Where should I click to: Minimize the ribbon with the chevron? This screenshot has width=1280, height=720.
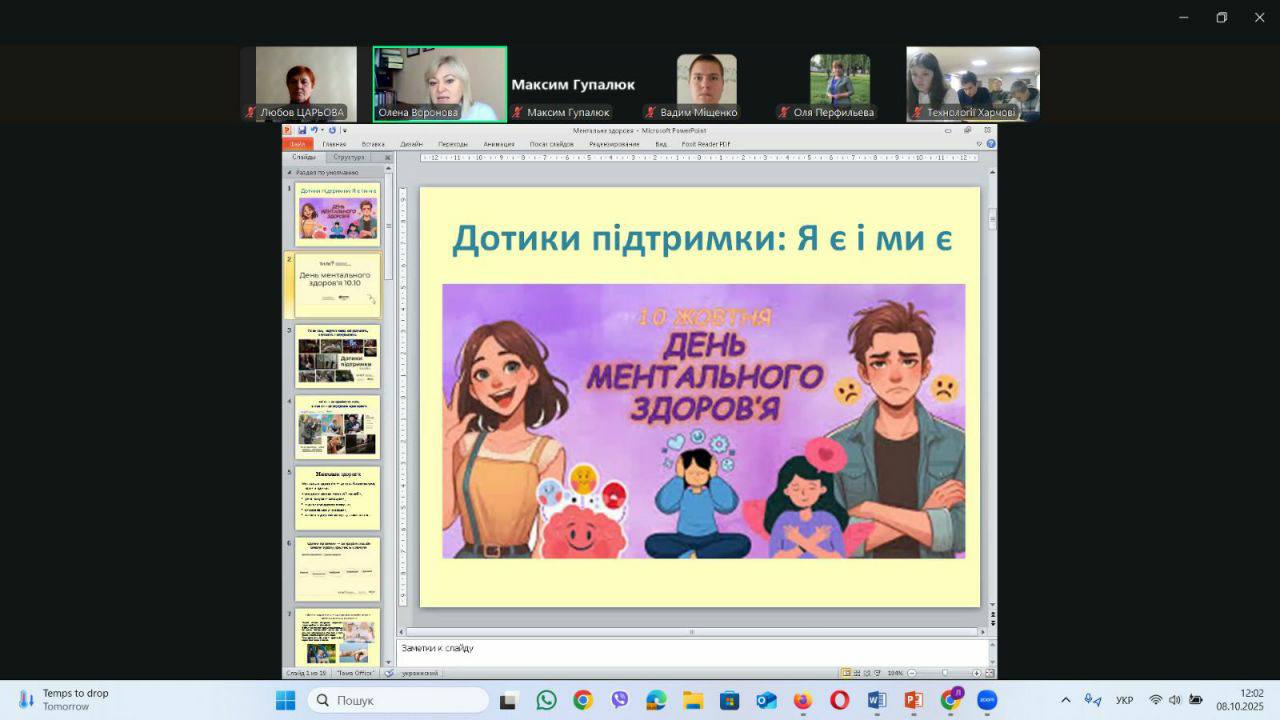[979, 144]
